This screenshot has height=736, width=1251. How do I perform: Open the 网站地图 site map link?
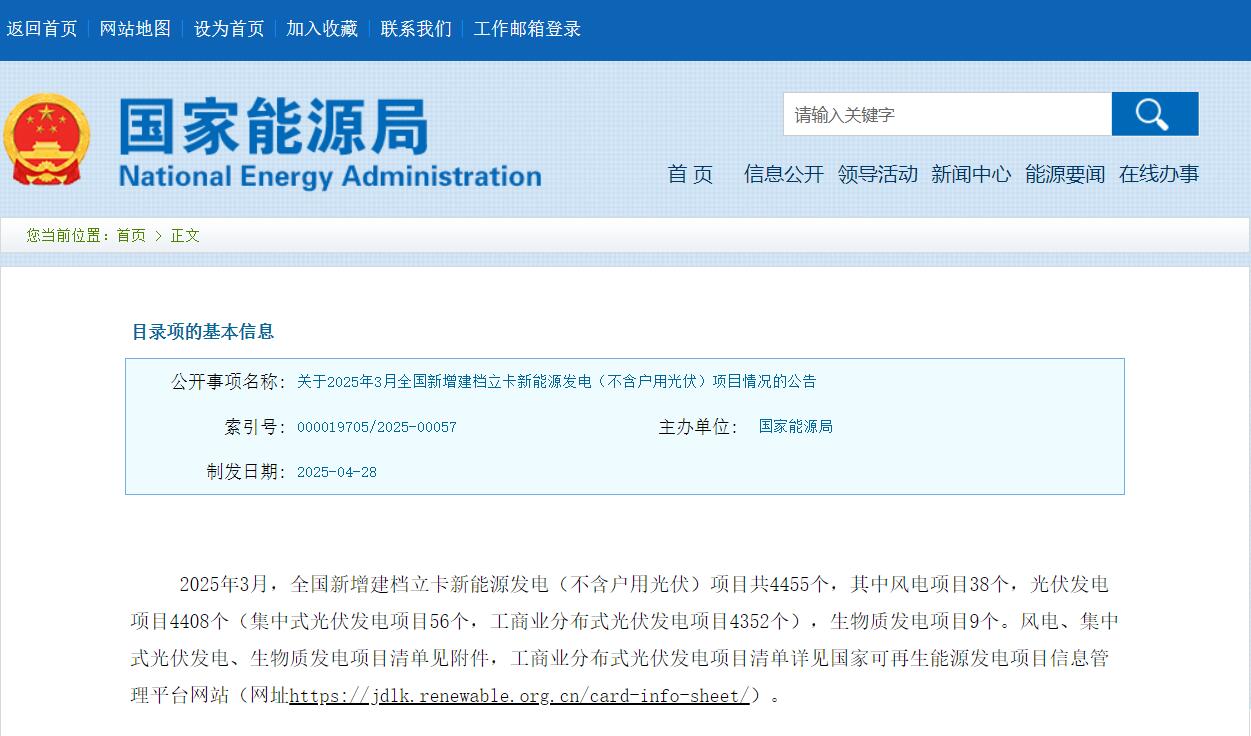point(135,29)
